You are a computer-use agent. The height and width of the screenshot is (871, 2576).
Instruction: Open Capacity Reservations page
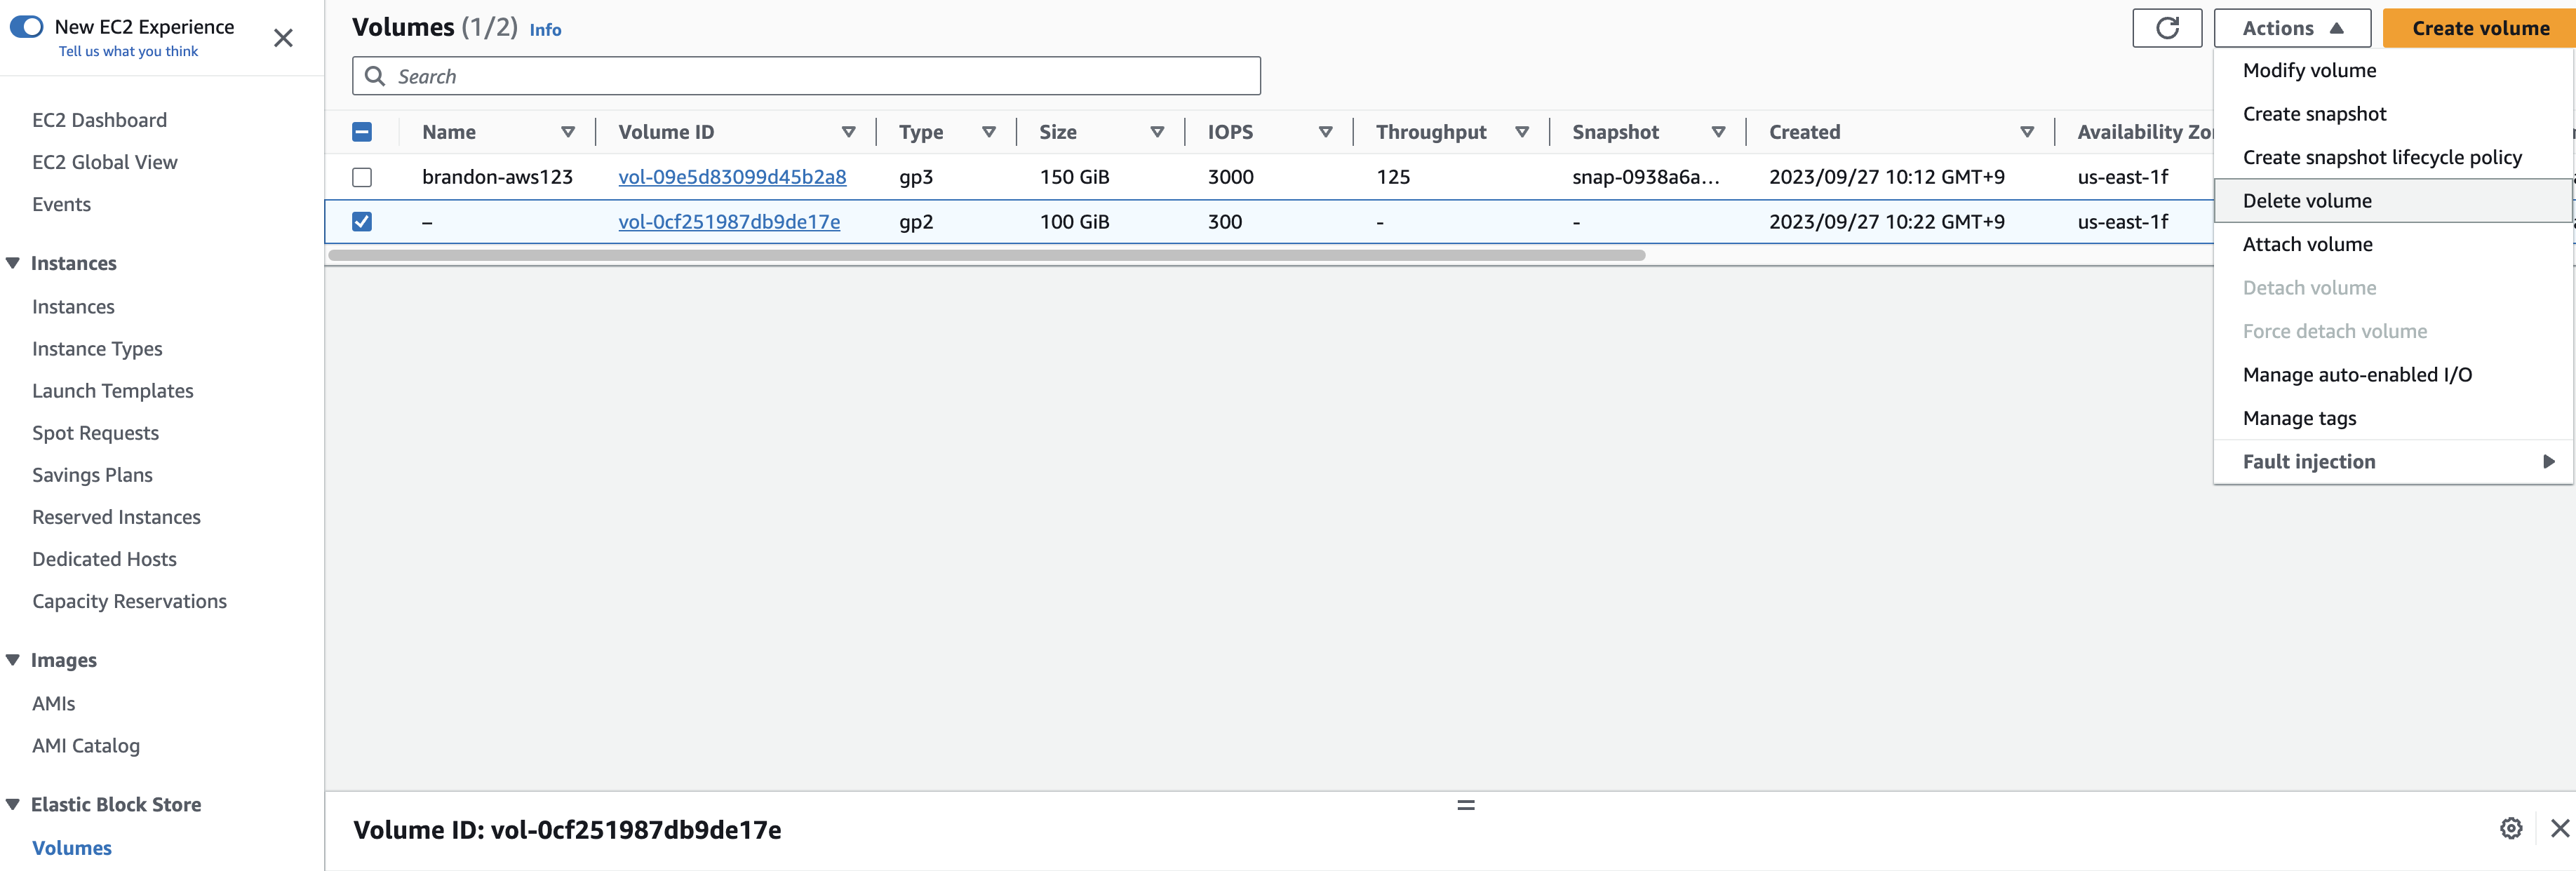click(x=129, y=601)
